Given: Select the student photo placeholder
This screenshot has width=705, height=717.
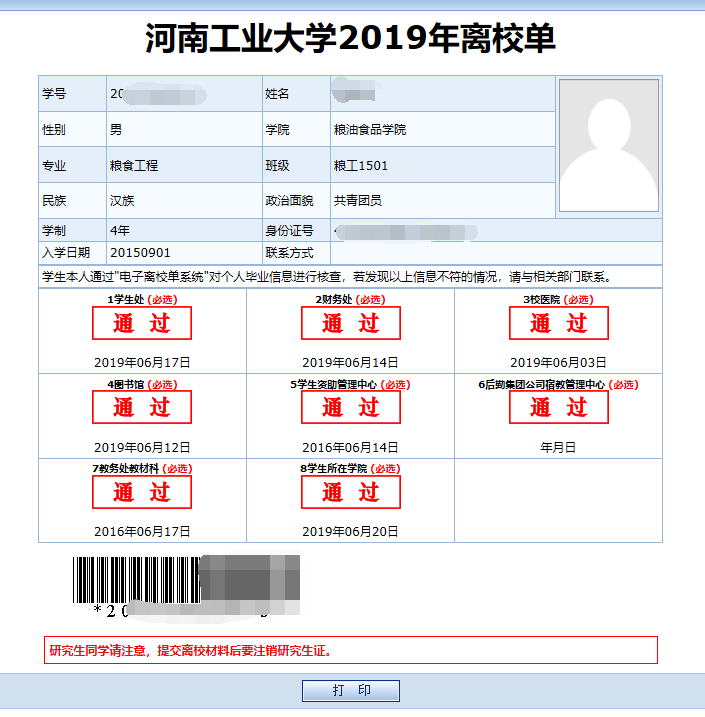Looking at the screenshot, I should [x=608, y=145].
